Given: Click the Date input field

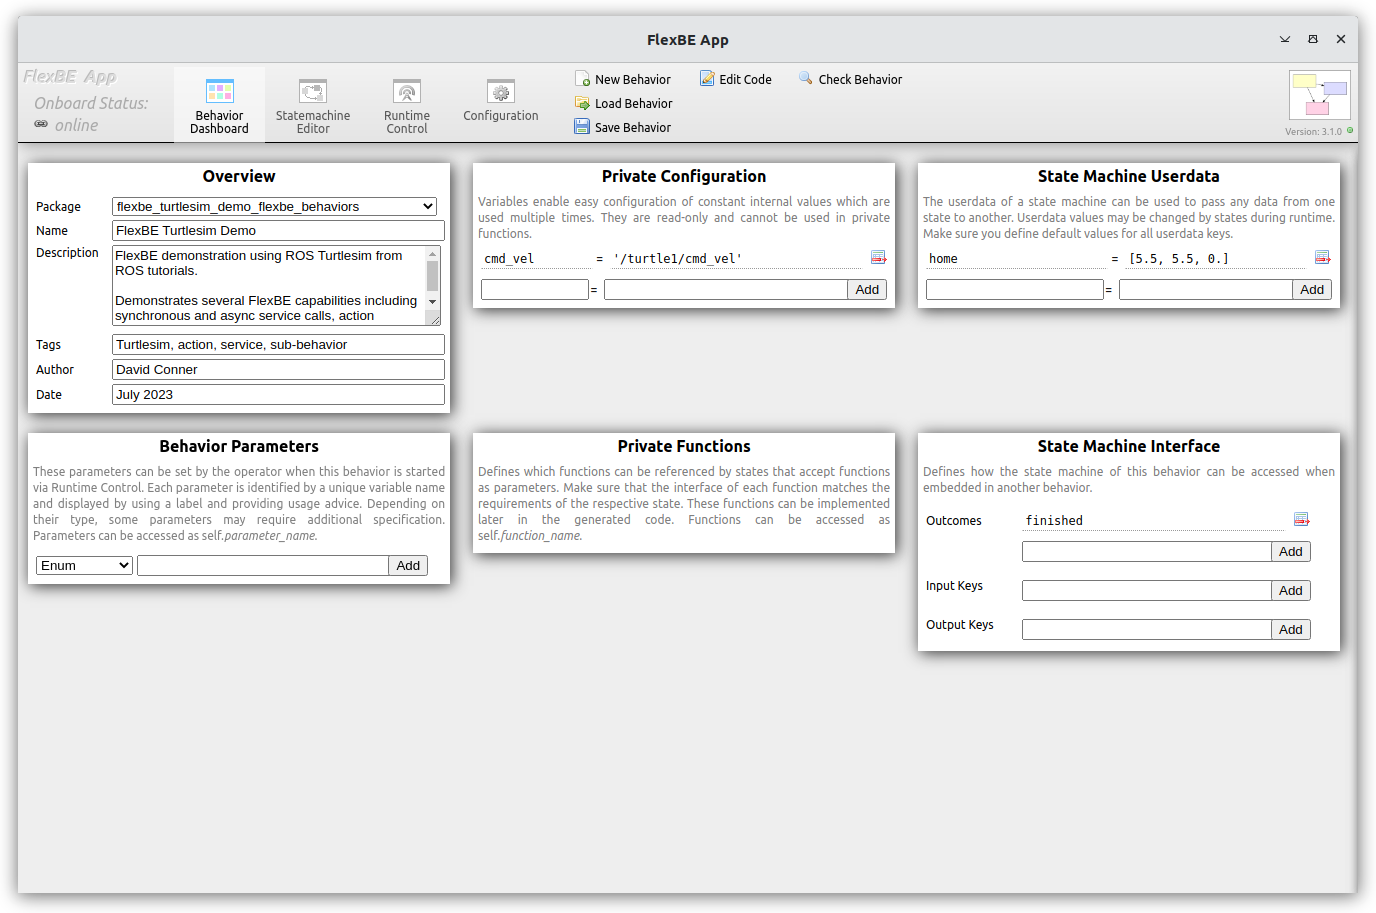Looking at the screenshot, I should 278,394.
